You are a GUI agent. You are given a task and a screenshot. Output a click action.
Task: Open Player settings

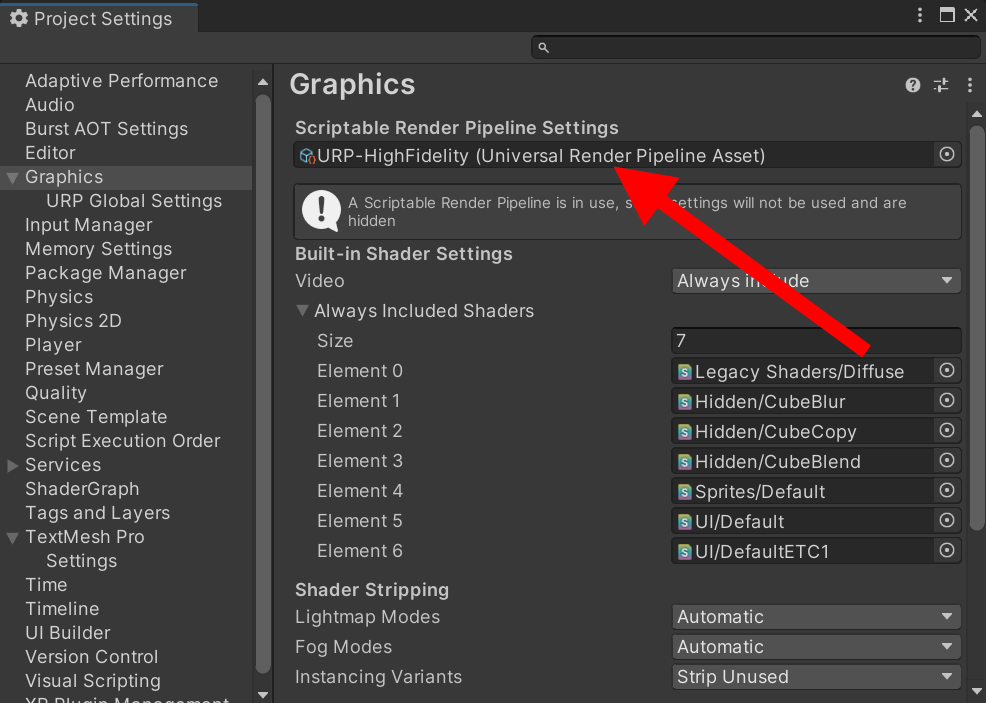coord(53,345)
